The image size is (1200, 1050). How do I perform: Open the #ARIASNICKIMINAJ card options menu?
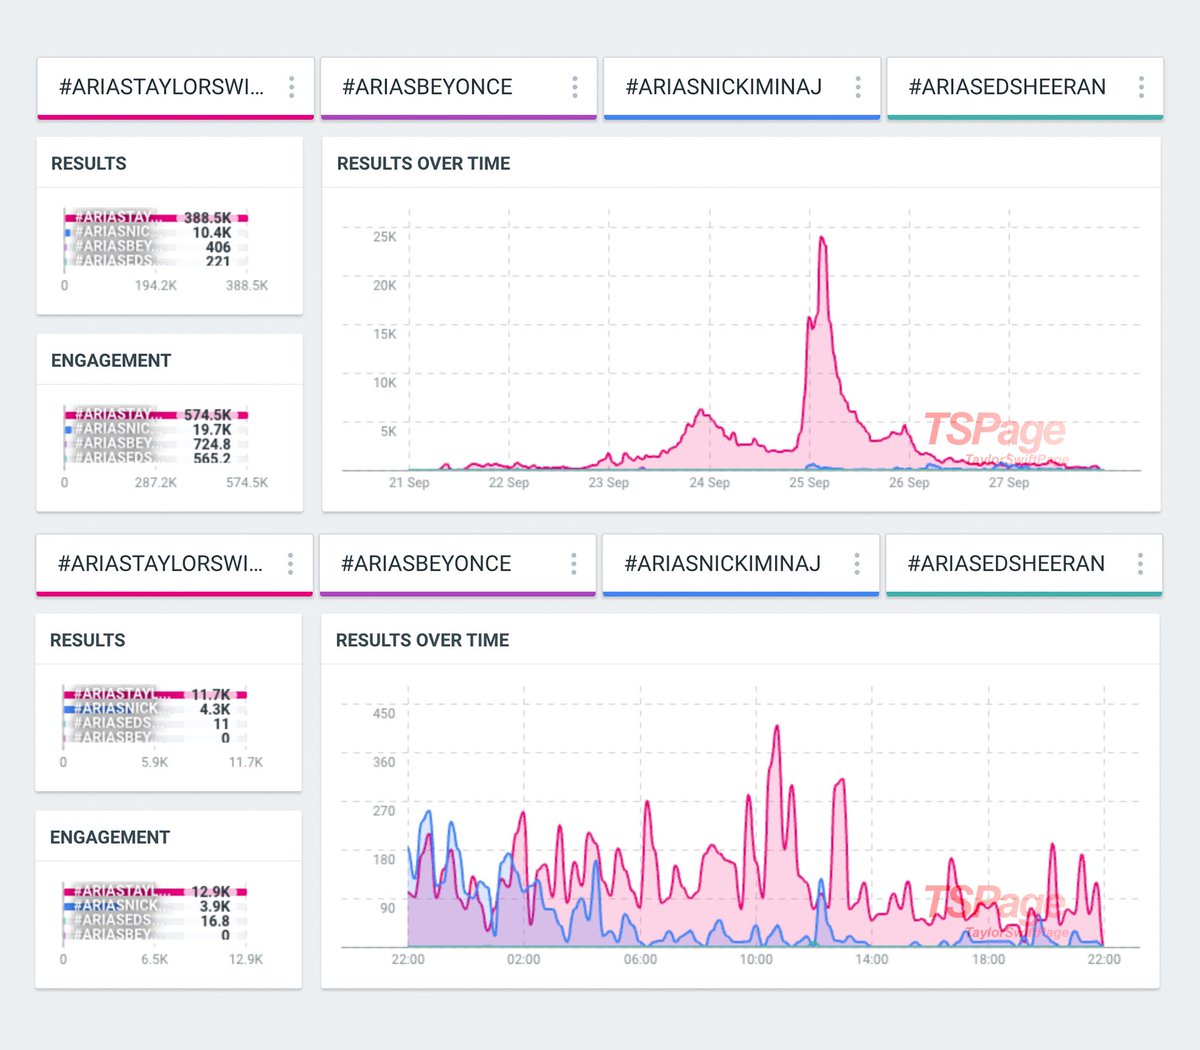click(x=857, y=87)
